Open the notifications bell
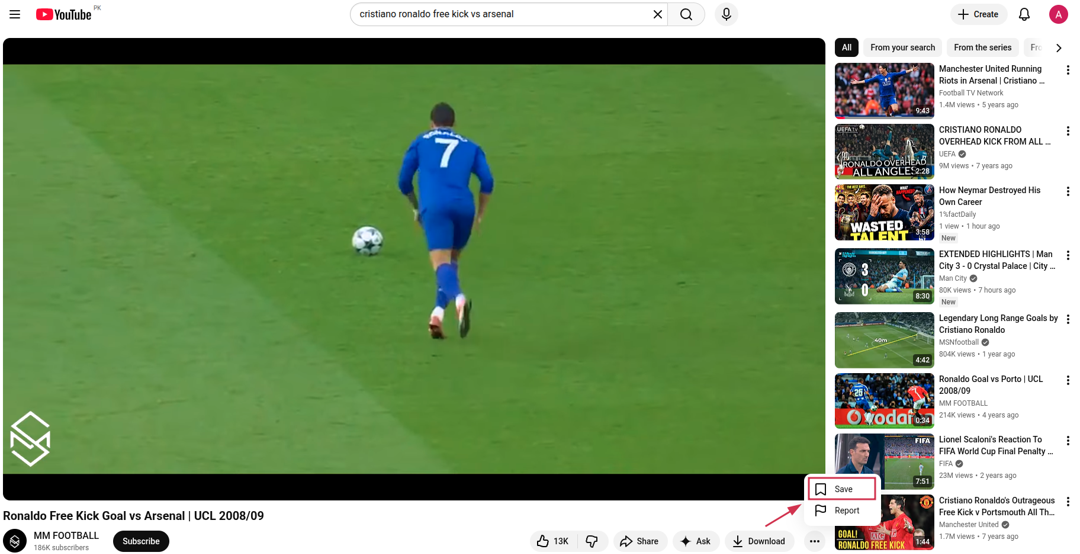 click(x=1024, y=14)
